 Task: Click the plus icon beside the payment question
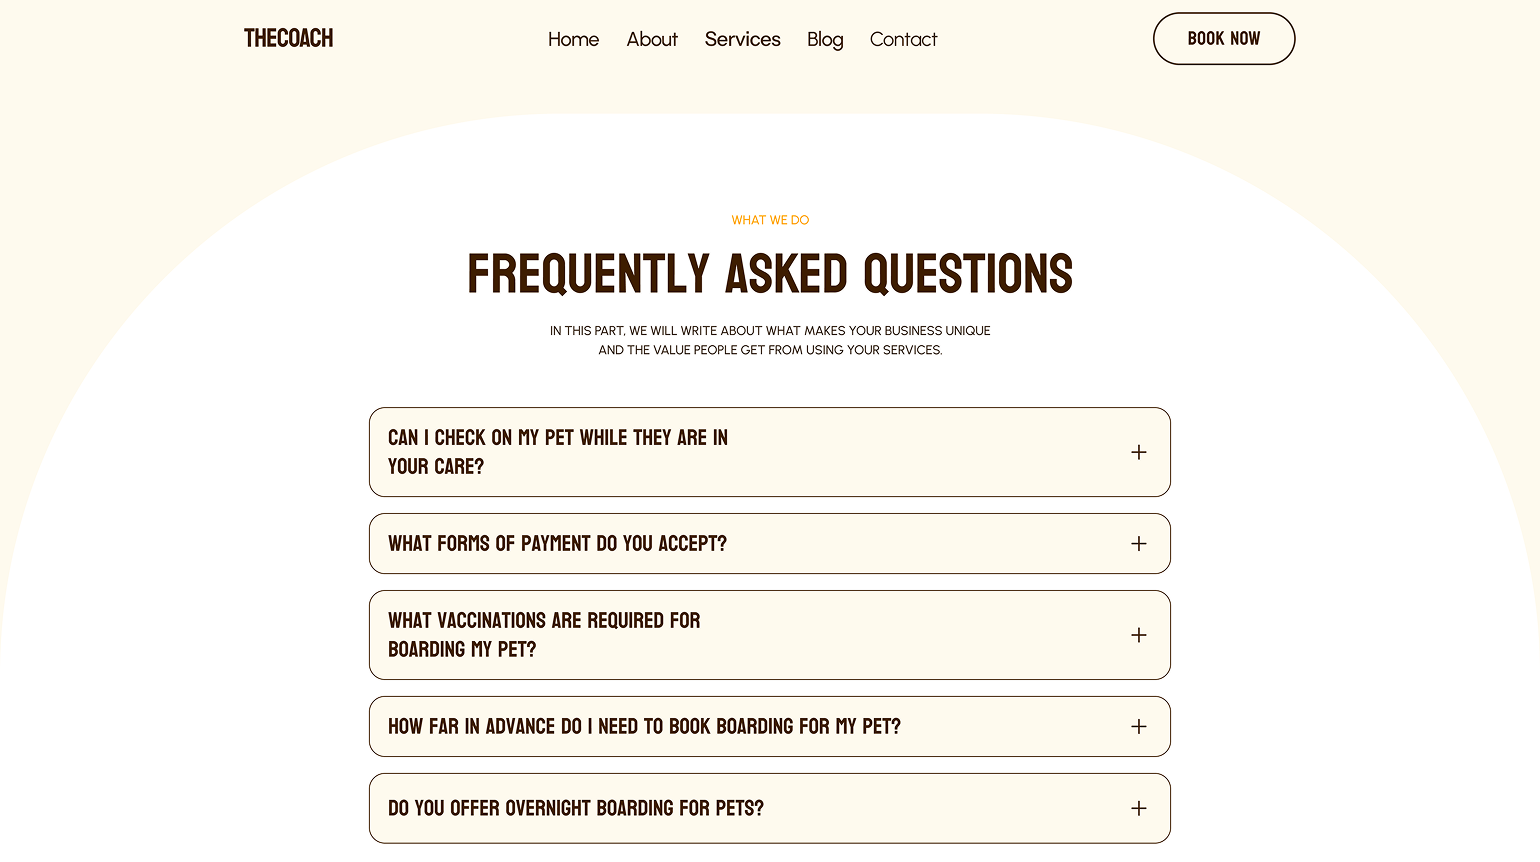[1138, 543]
